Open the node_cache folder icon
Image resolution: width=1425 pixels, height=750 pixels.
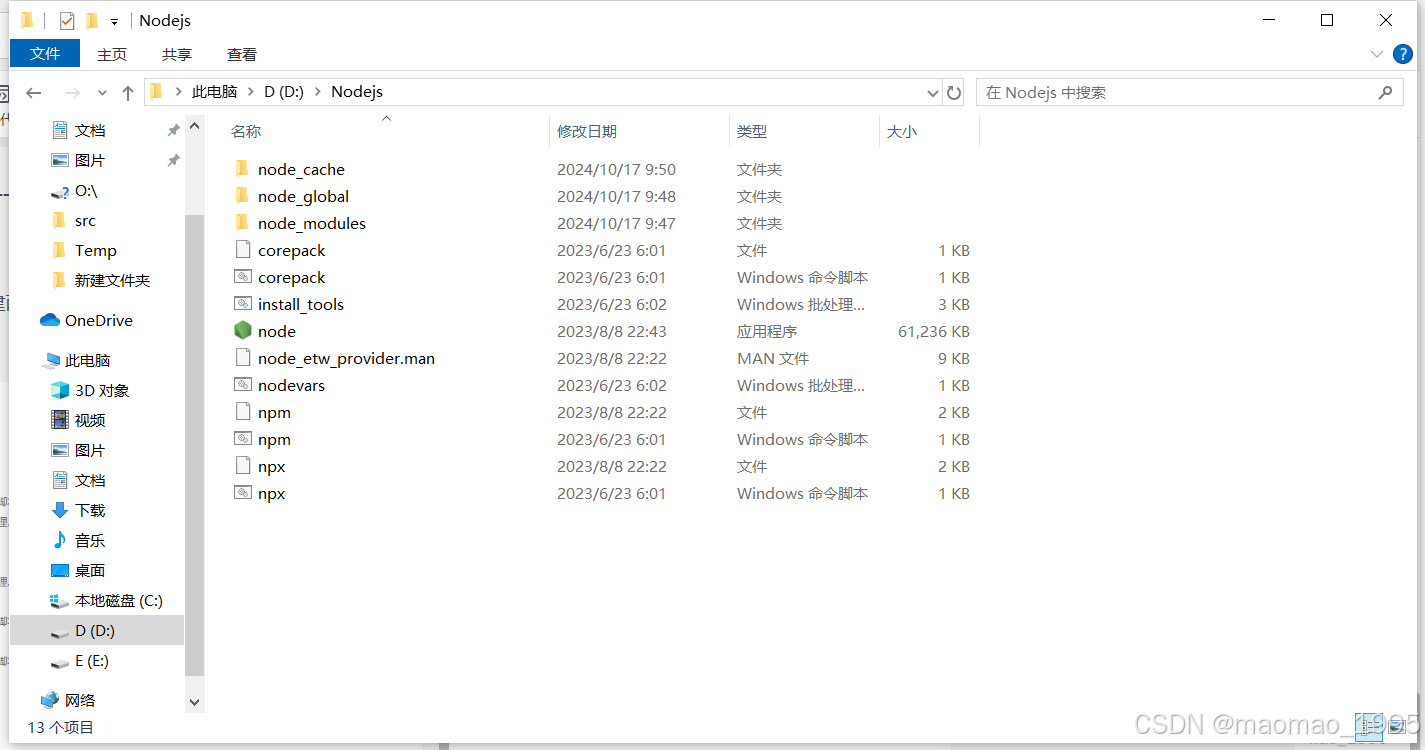(x=242, y=169)
